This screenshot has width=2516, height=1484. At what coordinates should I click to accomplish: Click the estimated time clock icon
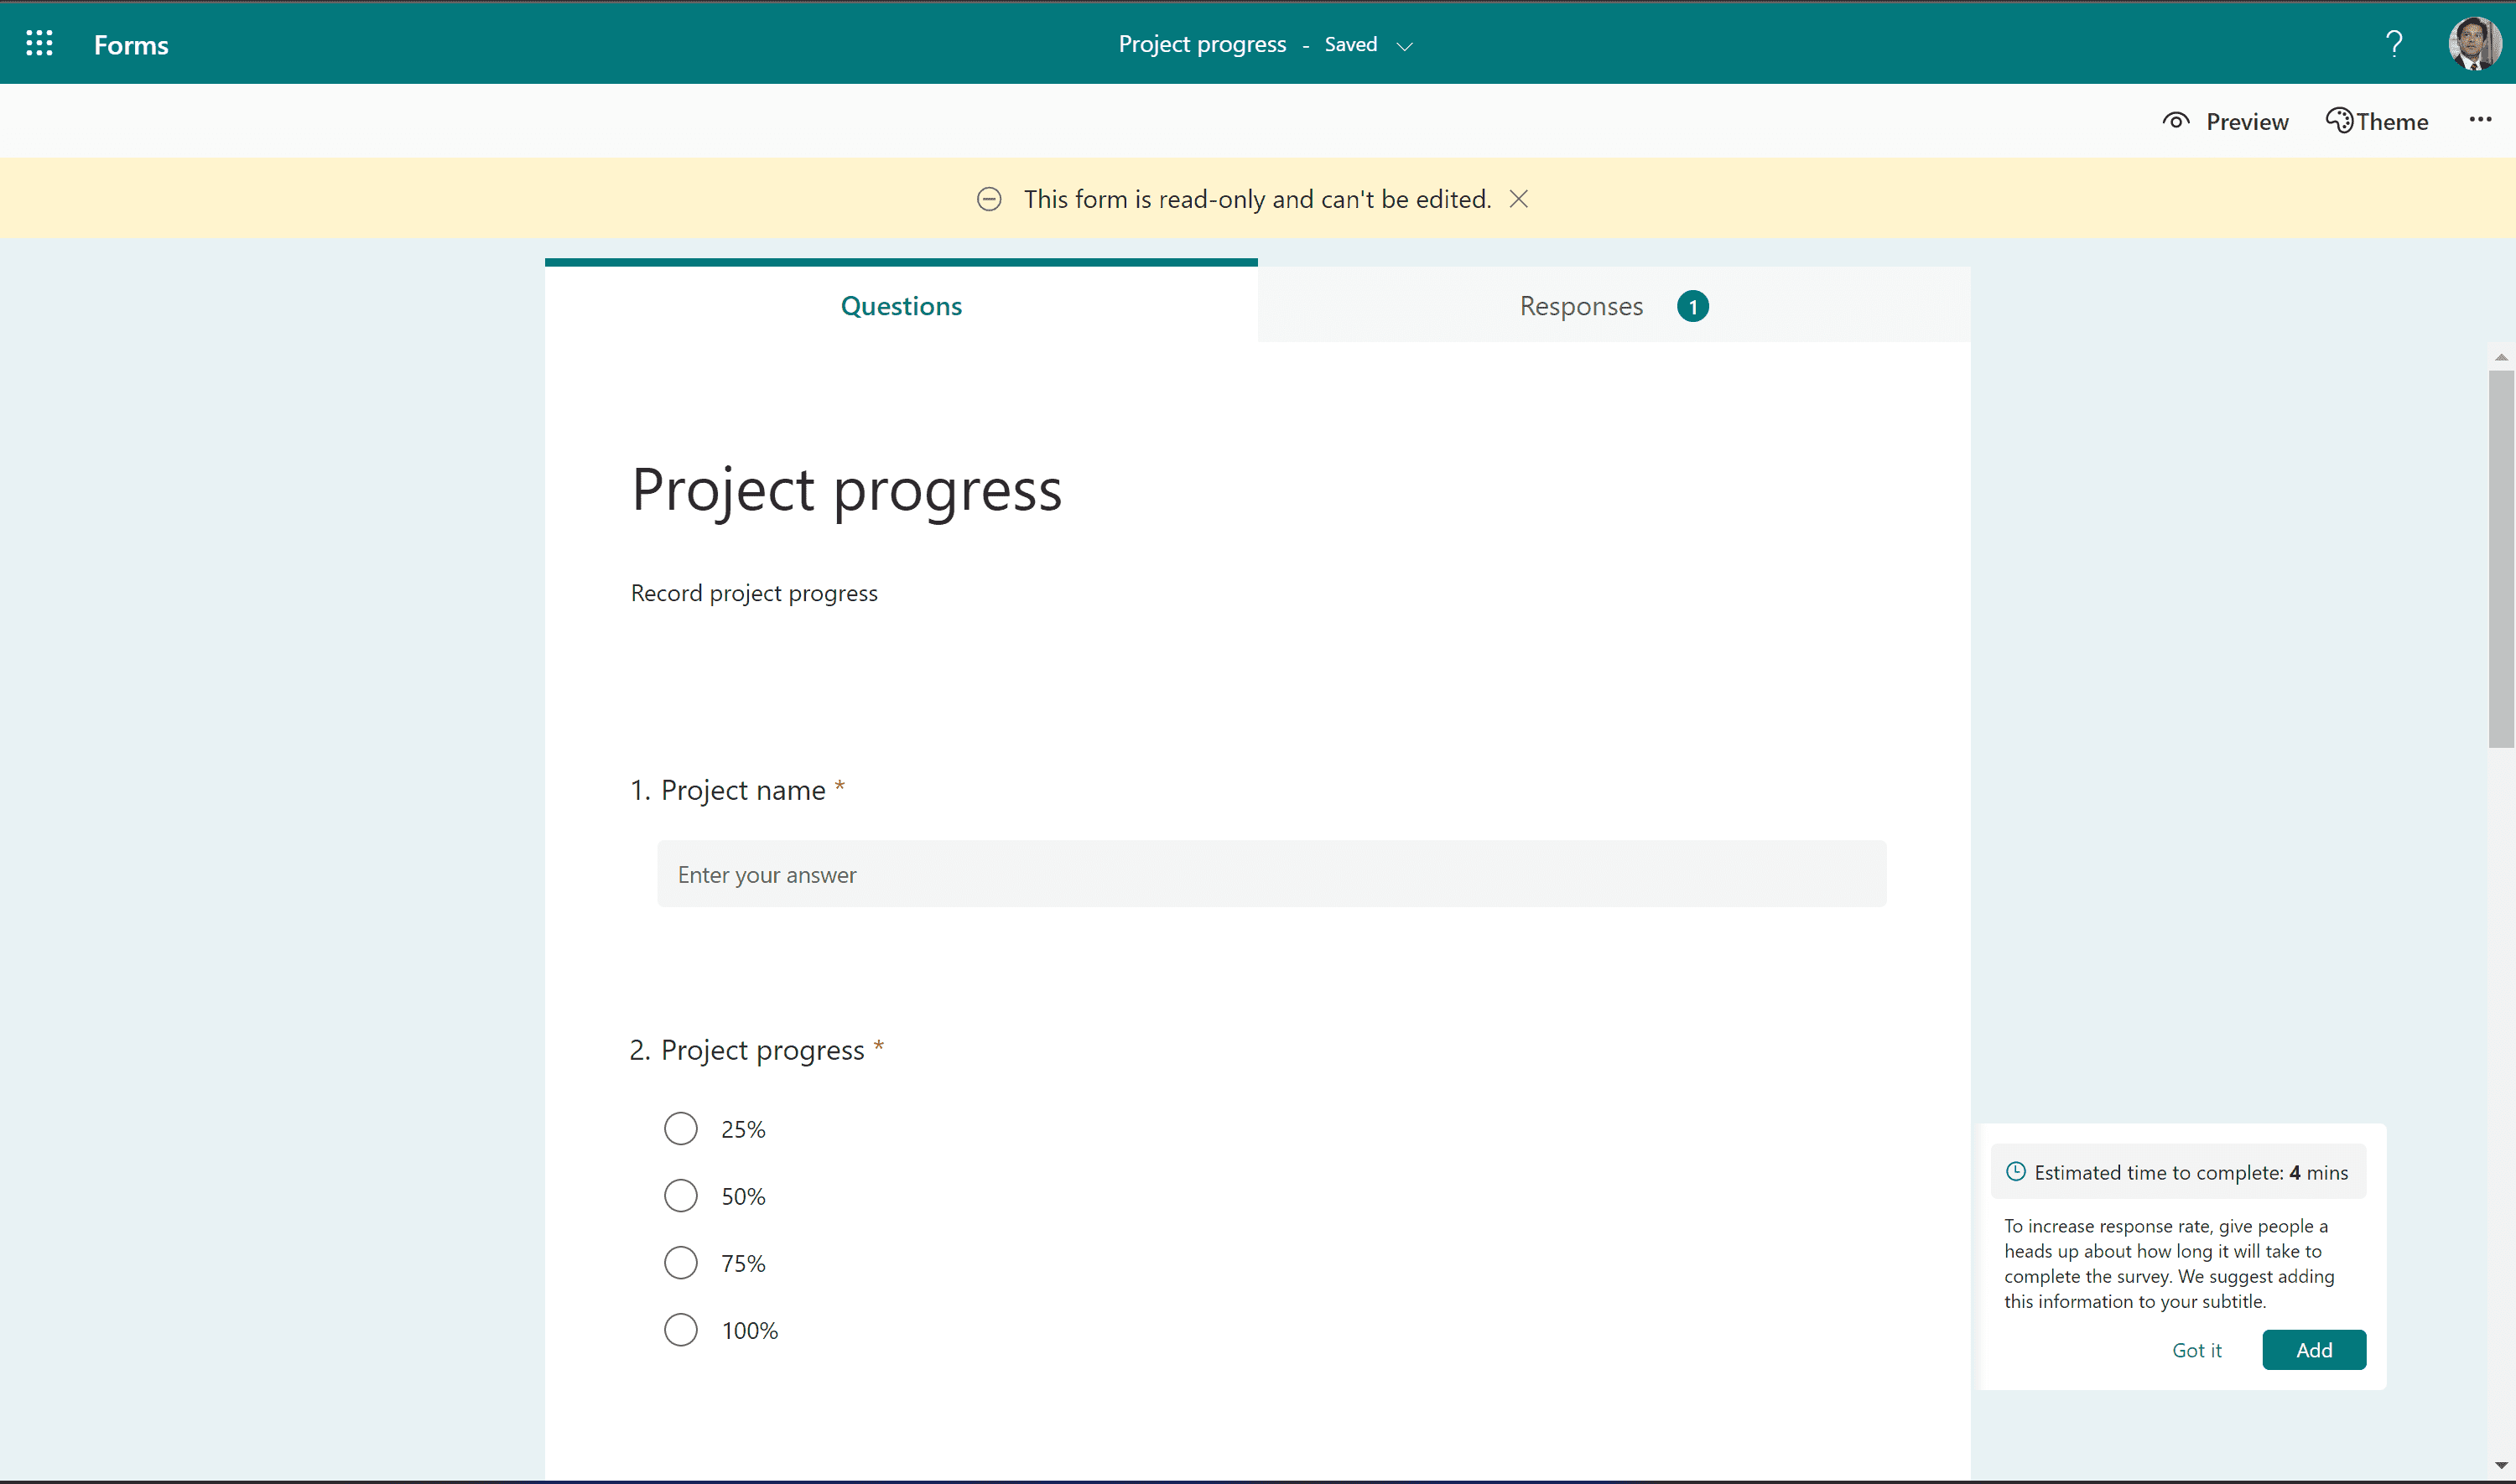click(2016, 1171)
